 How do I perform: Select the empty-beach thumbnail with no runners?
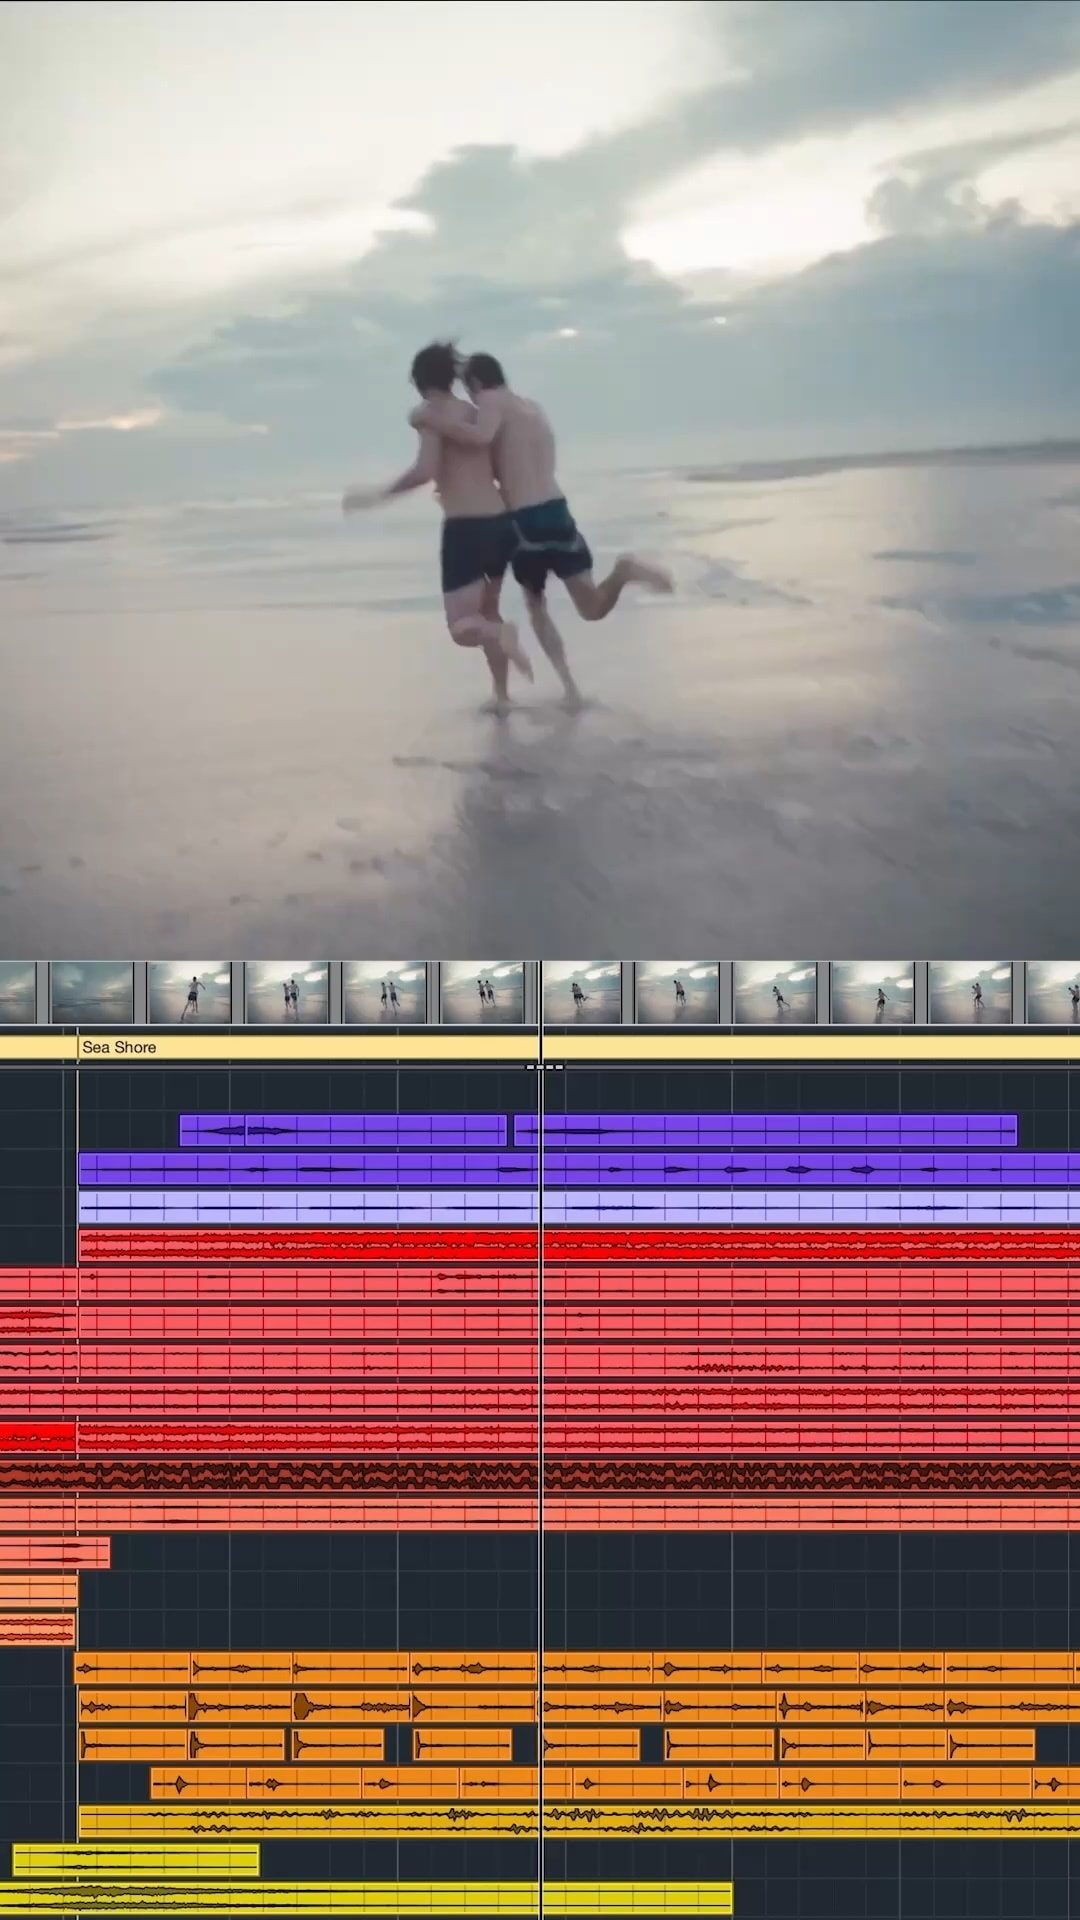92,992
